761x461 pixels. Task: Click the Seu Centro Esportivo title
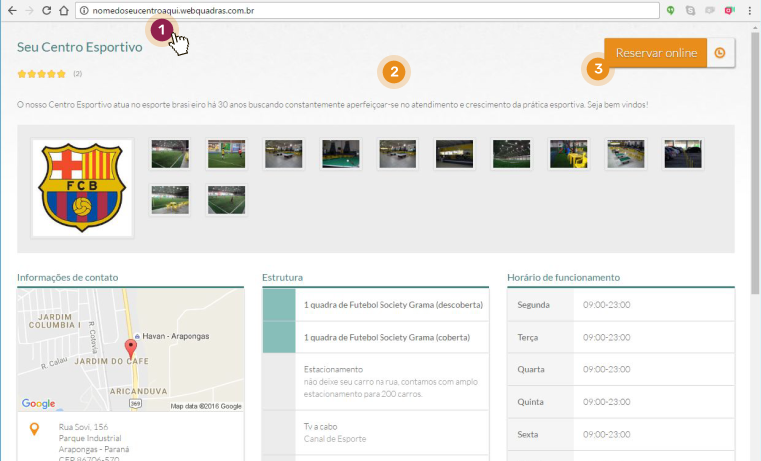pos(79,47)
